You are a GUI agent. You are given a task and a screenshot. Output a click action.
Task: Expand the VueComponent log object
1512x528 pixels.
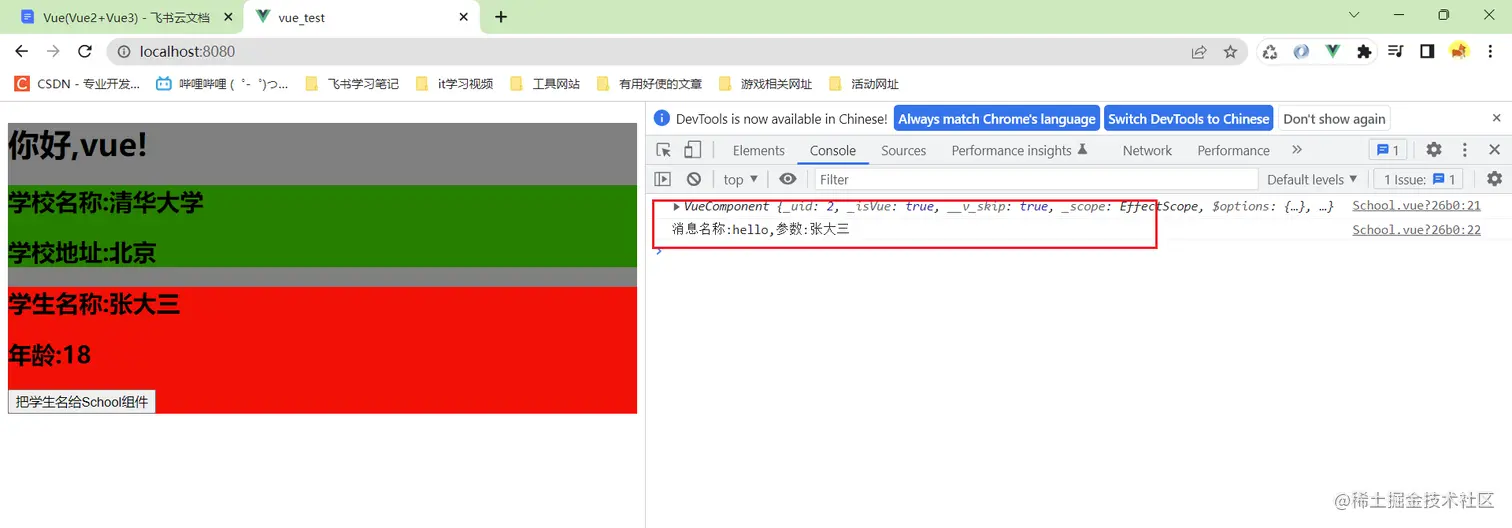pyautogui.click(x=677, y=207)
